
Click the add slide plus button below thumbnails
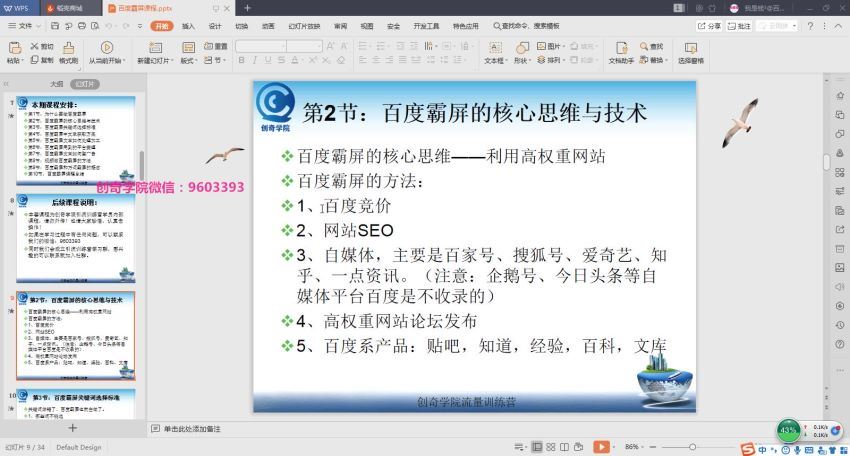point(73,428)
